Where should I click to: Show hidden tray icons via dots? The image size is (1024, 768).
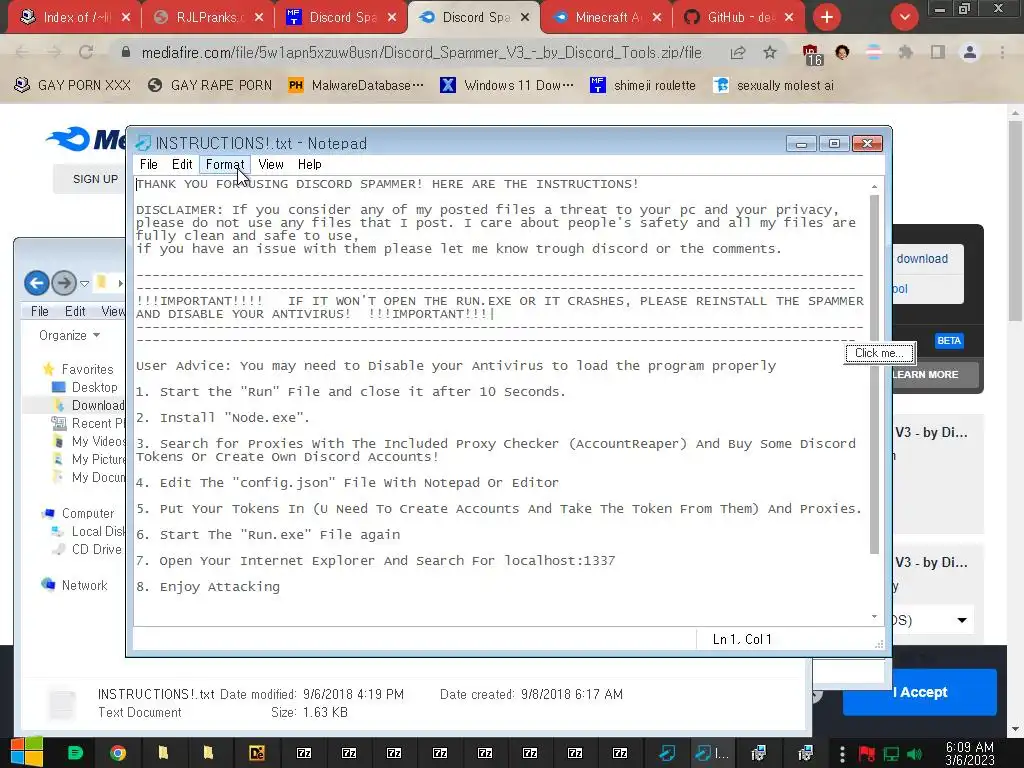tap(842, 753)
